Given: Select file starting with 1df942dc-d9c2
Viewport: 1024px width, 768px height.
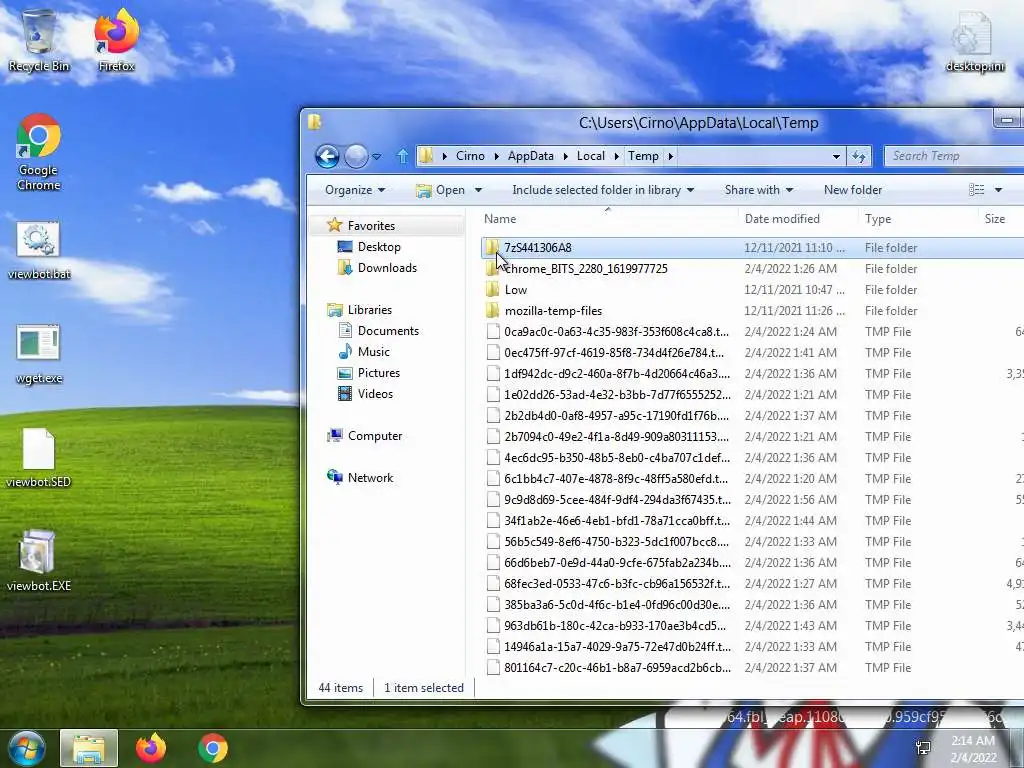Looking at the screenshot, I should (616, 374).
